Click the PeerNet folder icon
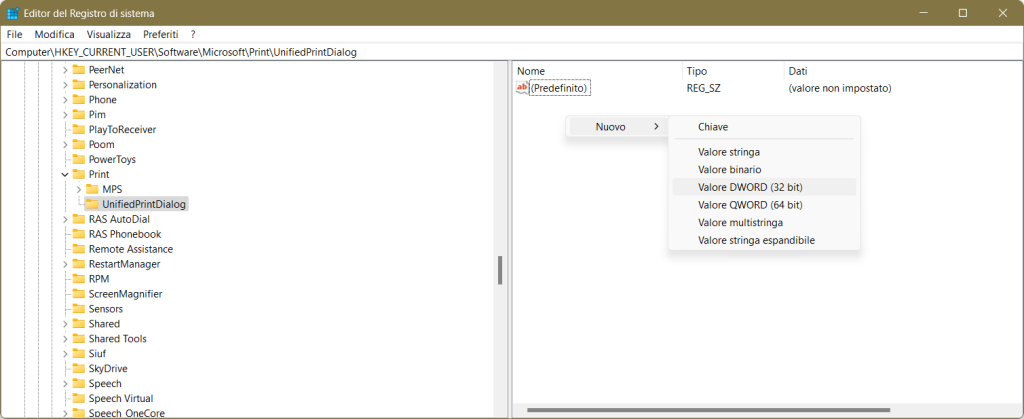The image size is (1024, 419). (79, 70)
